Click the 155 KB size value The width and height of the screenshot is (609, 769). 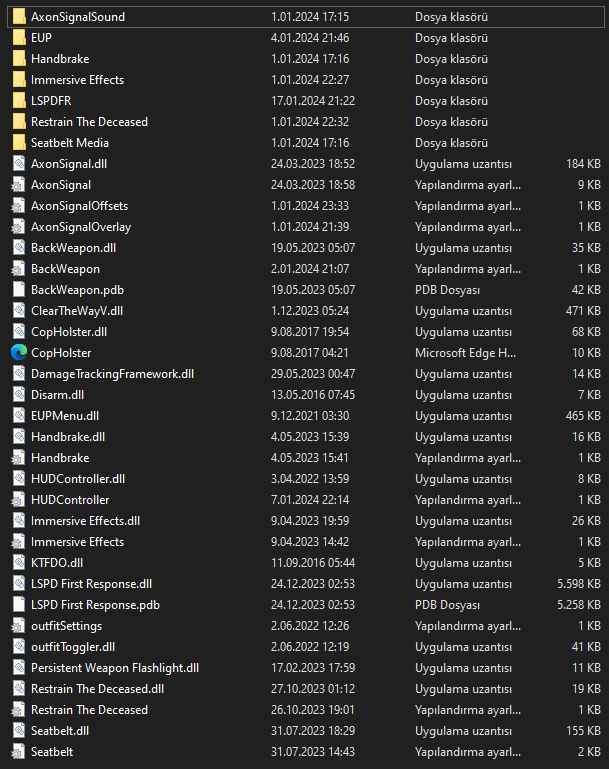tap(583, 731)
